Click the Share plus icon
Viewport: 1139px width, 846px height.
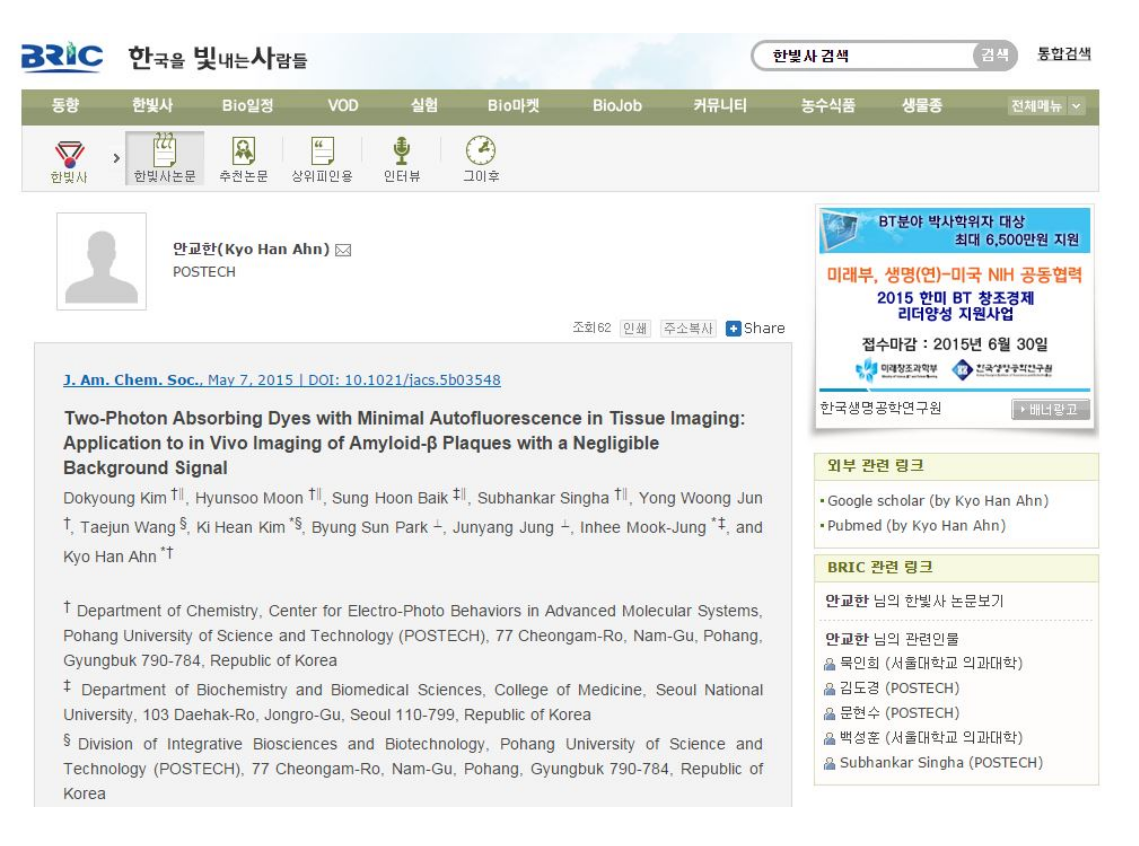click(733, 328)
